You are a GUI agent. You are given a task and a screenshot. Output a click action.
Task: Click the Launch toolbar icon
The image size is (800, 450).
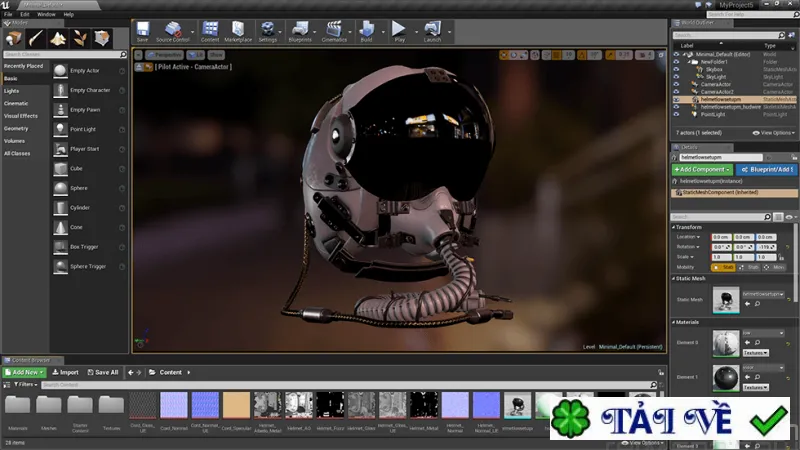click(432, 31)
